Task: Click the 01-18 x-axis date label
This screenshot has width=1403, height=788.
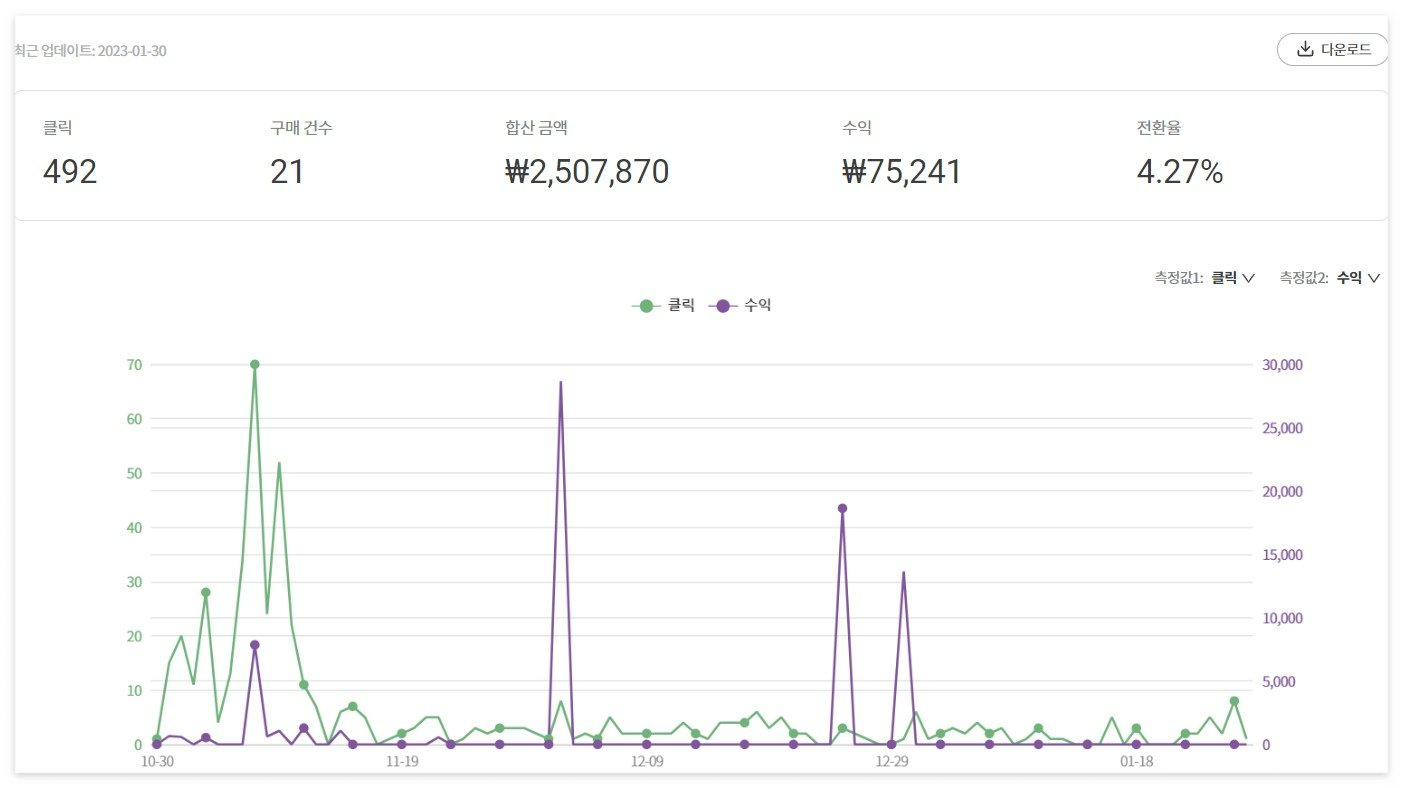Action: point(1136,762)
